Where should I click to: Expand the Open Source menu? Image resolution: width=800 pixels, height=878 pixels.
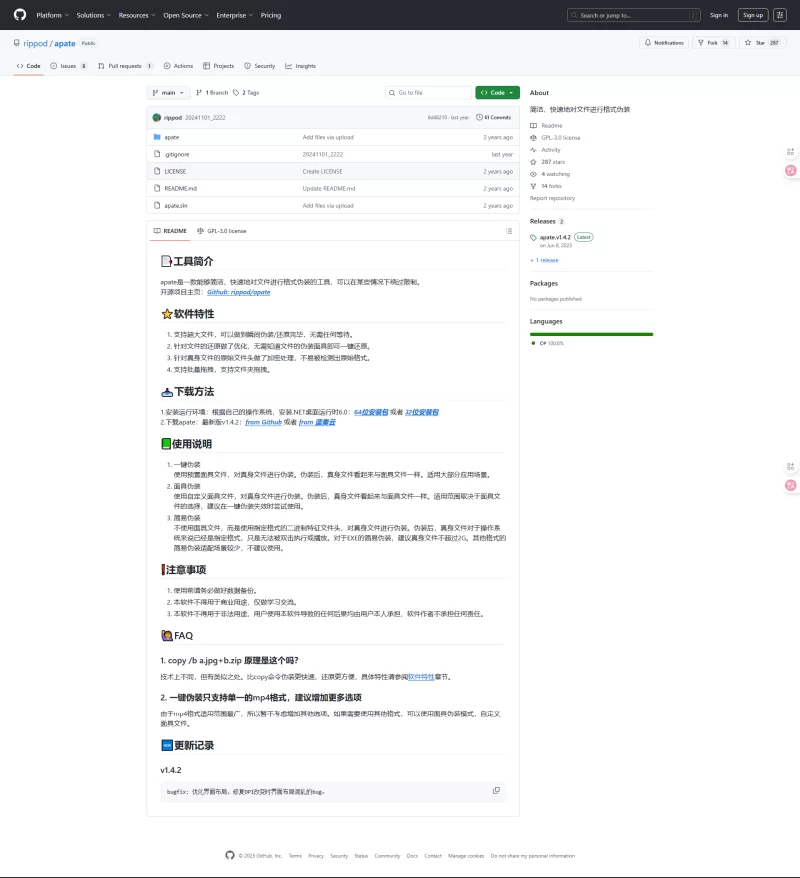point(186,15)
